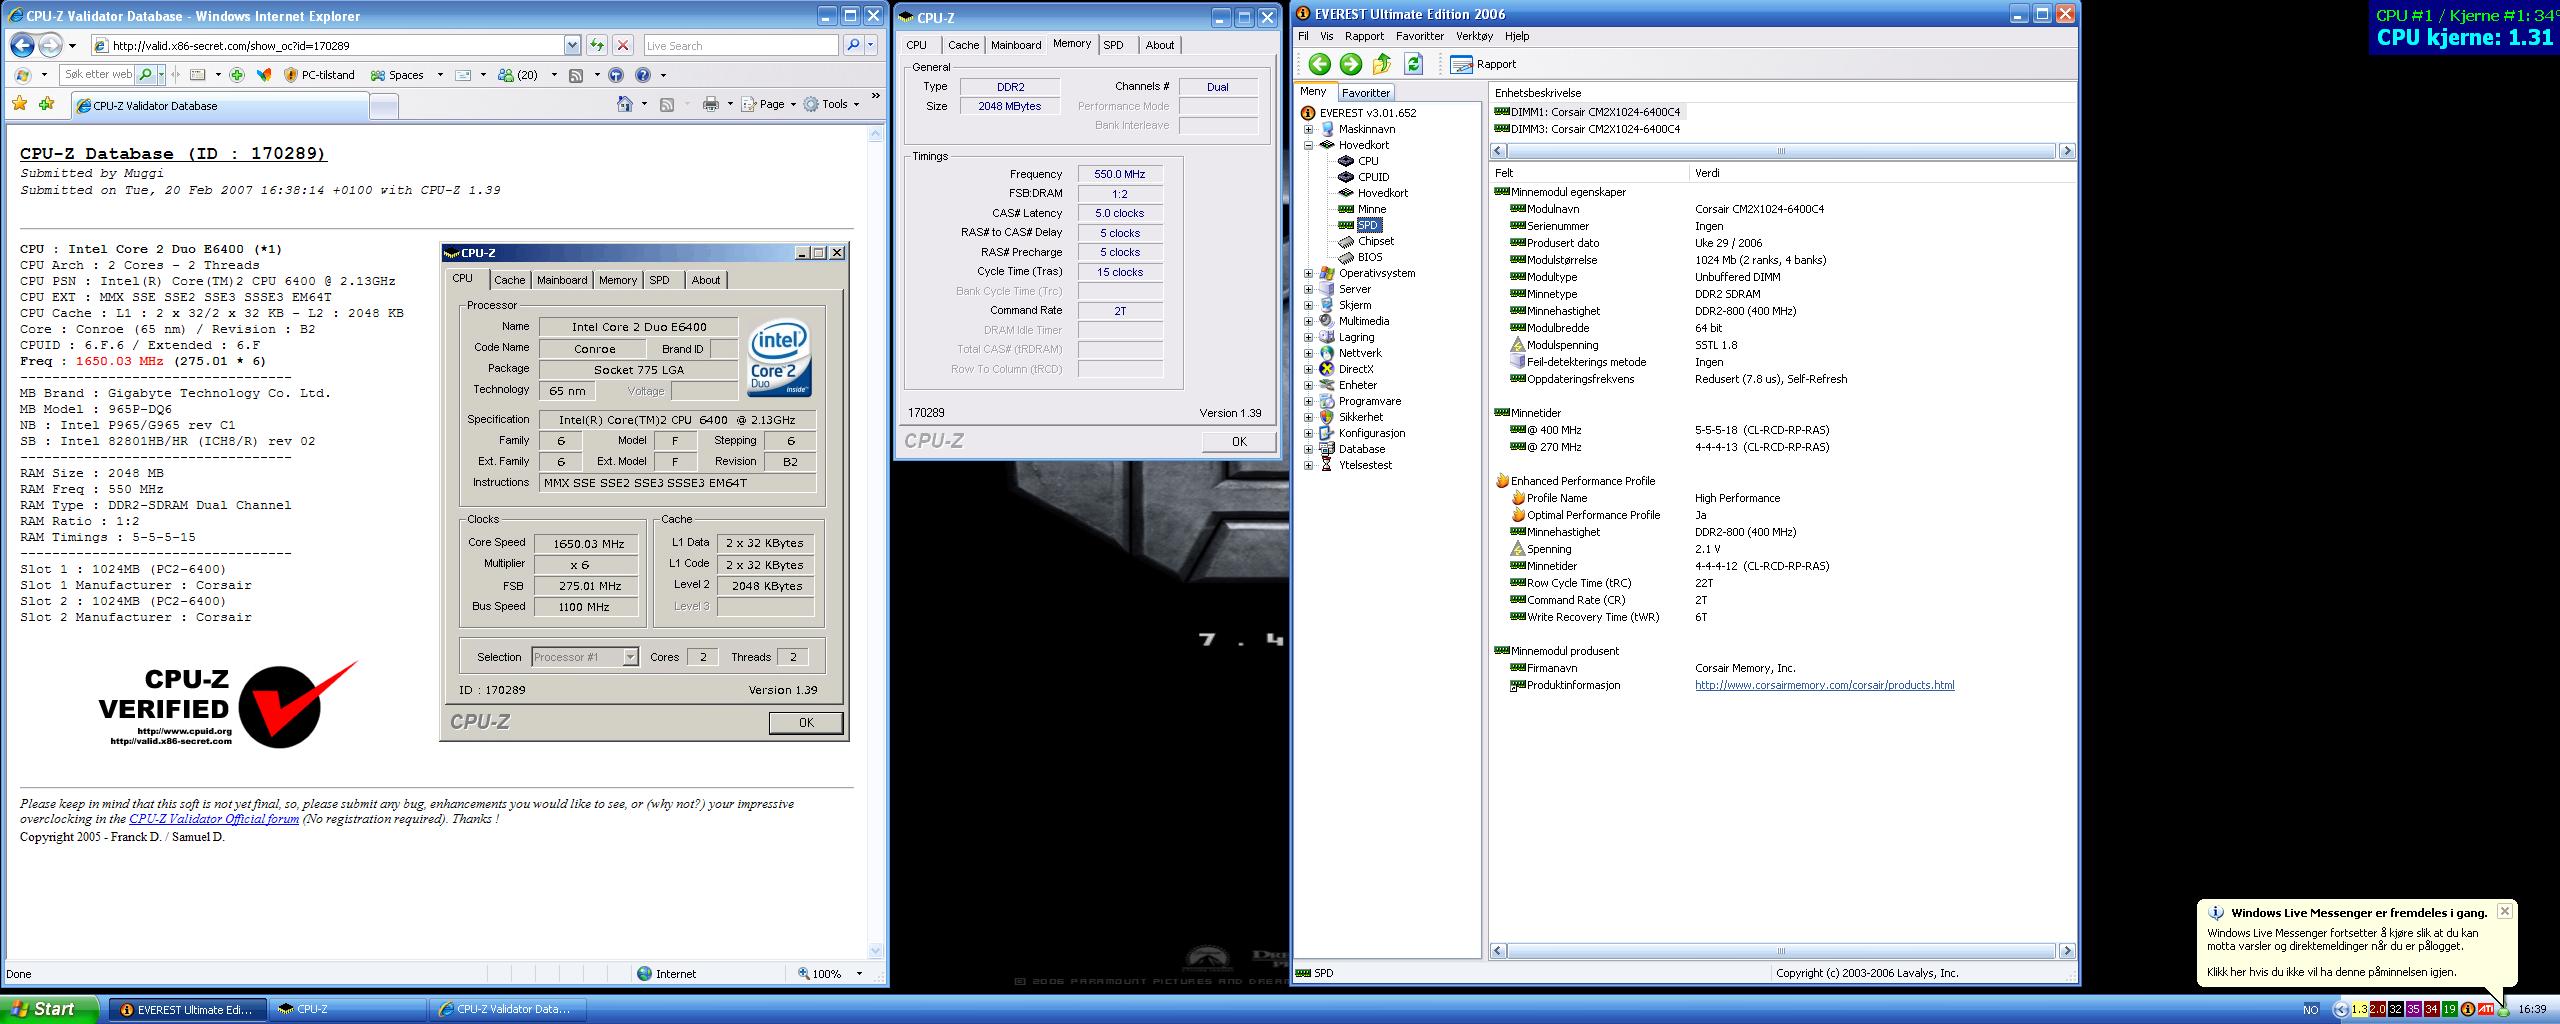Screen dimensions: 2560x1024
Task: Show hidden tray icons arrow
Action: [x=2340, y=1009]
